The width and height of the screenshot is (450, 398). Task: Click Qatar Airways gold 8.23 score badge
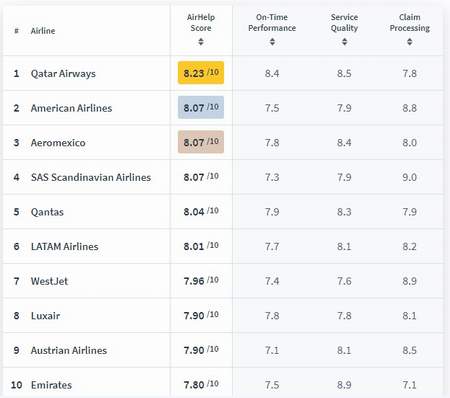coord(201,73)
